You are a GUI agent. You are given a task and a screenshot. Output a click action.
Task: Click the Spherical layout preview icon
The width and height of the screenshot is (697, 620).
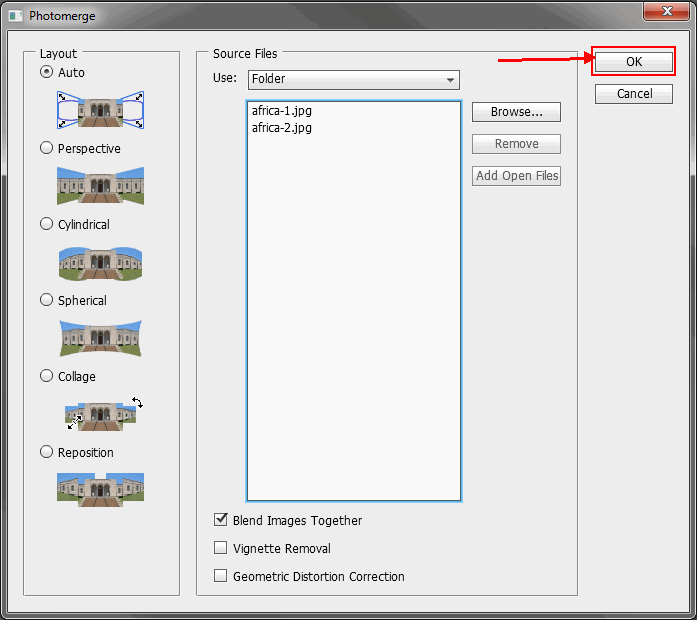point(100,337)
